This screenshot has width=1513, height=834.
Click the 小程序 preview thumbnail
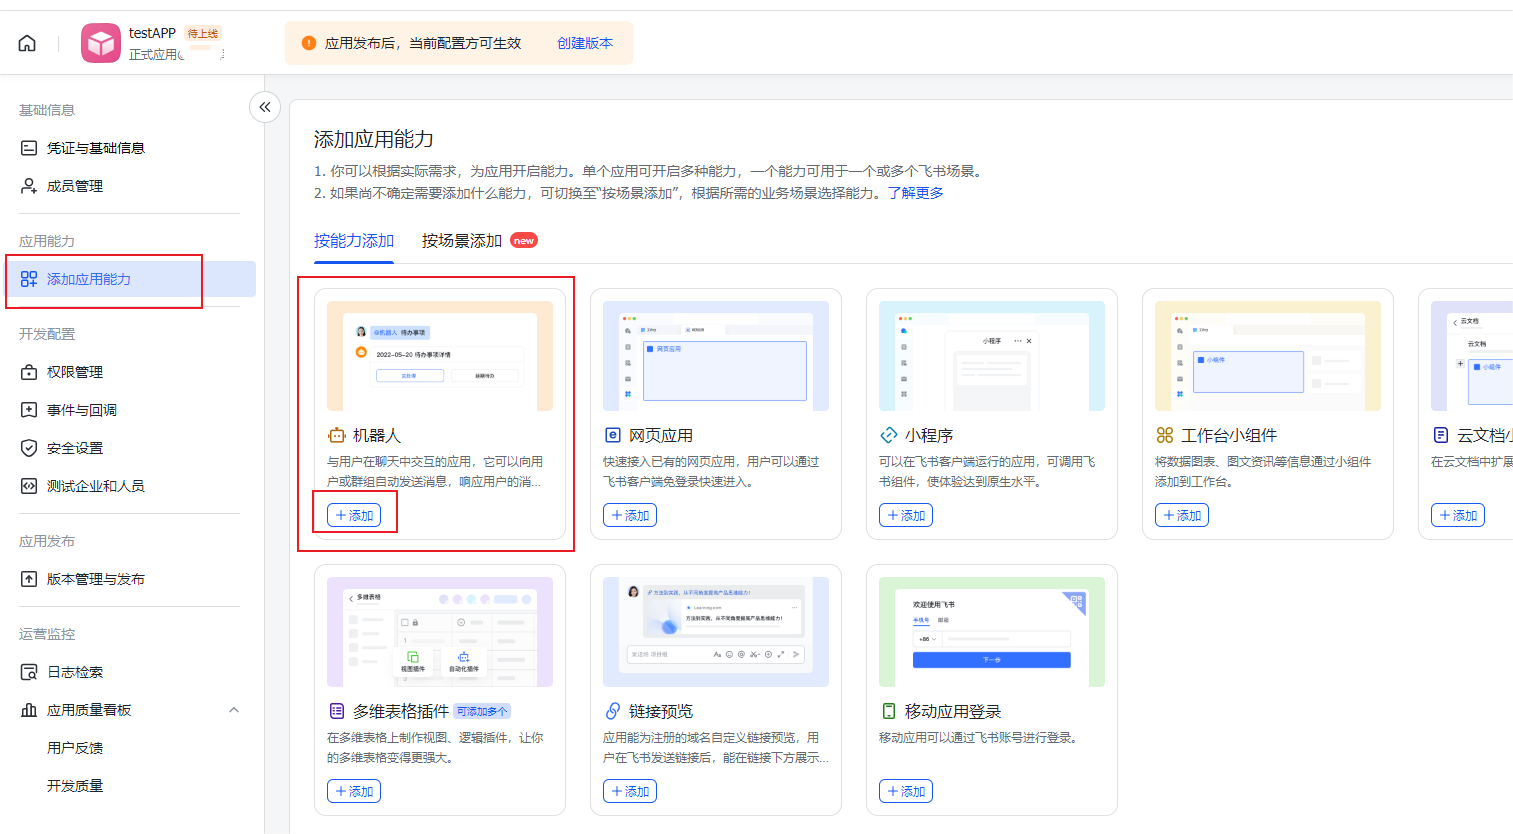991,356
